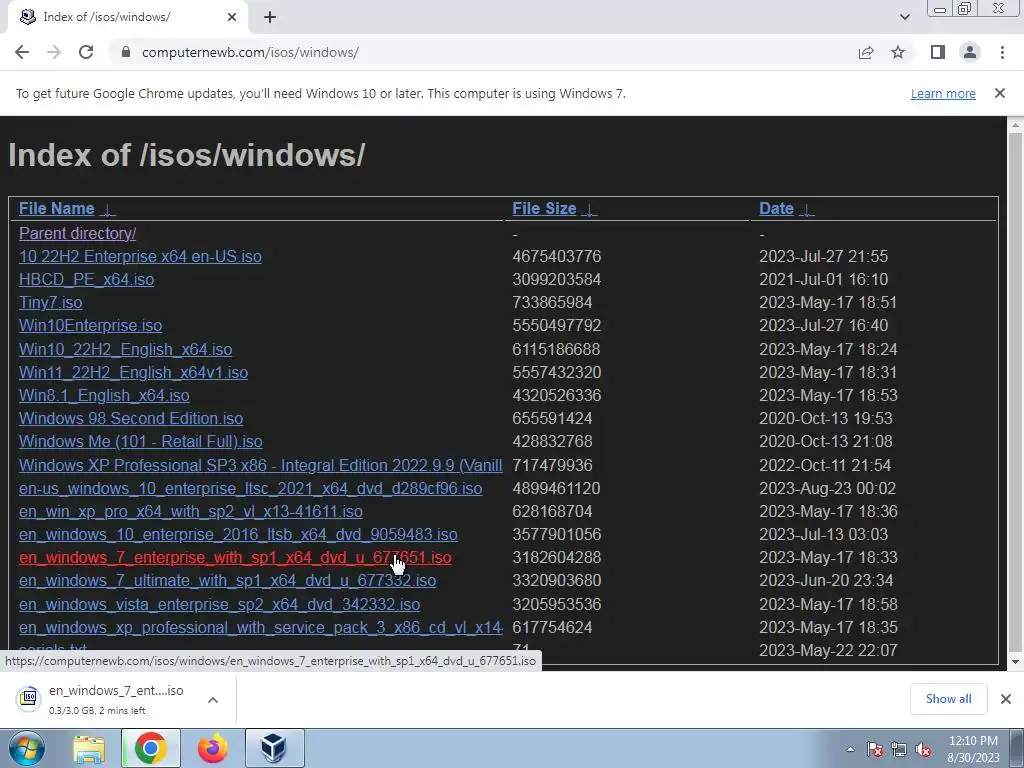Show hidden tray icons arrow
Viewport: 1024px width, 768px height.
coord(850,749)
